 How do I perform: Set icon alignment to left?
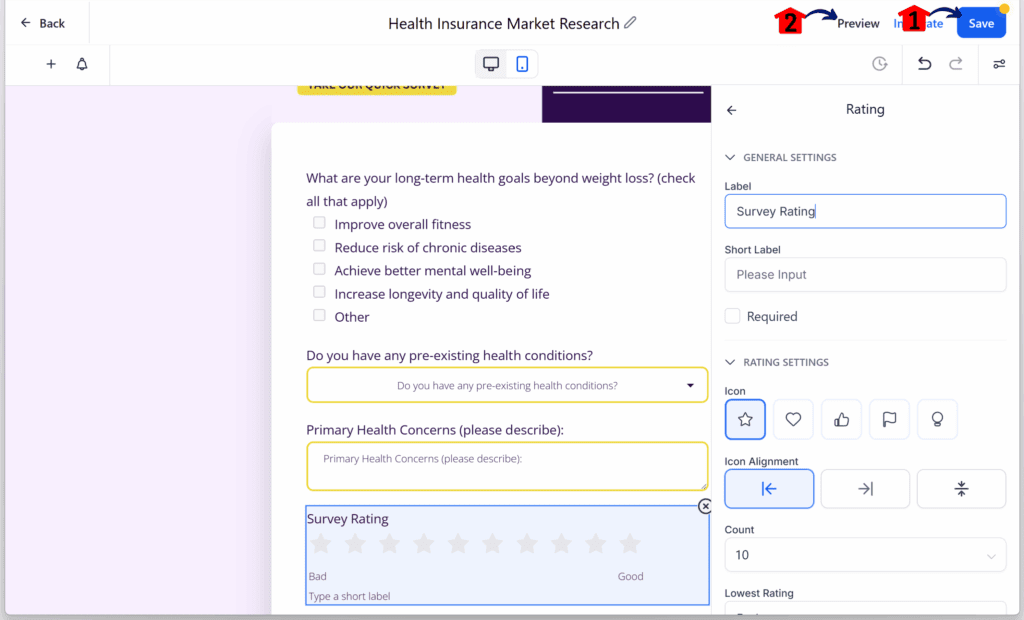pyautogui.click(x=769, y=489)
